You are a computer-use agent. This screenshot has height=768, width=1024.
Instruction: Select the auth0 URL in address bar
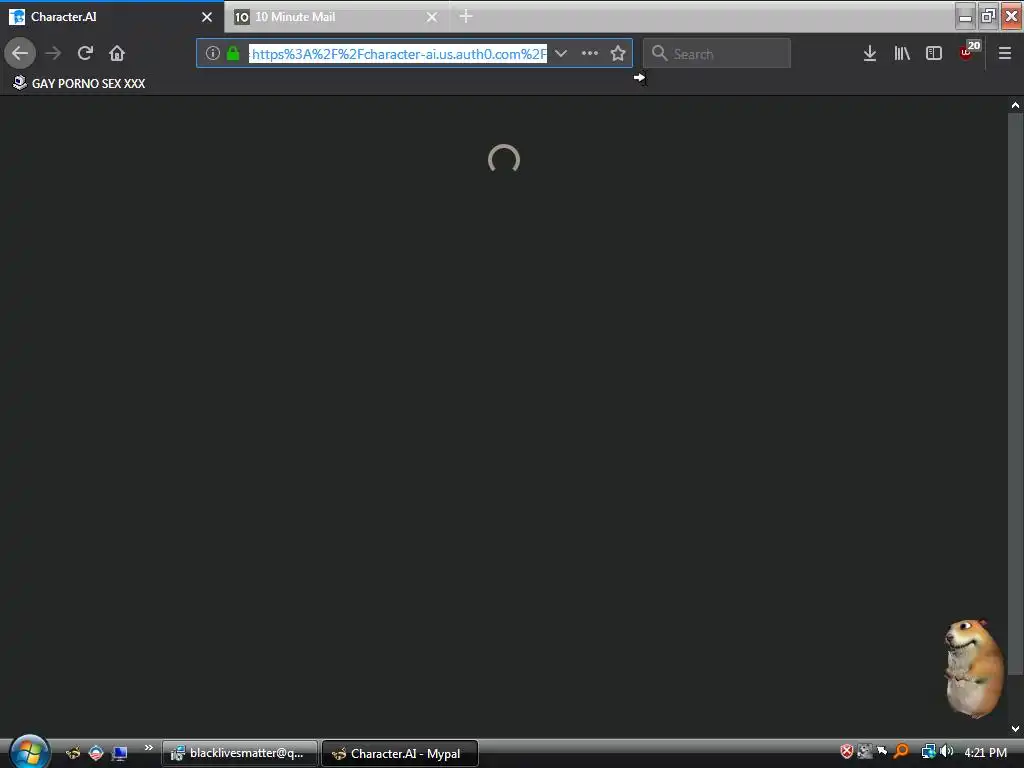pos(398,54)
